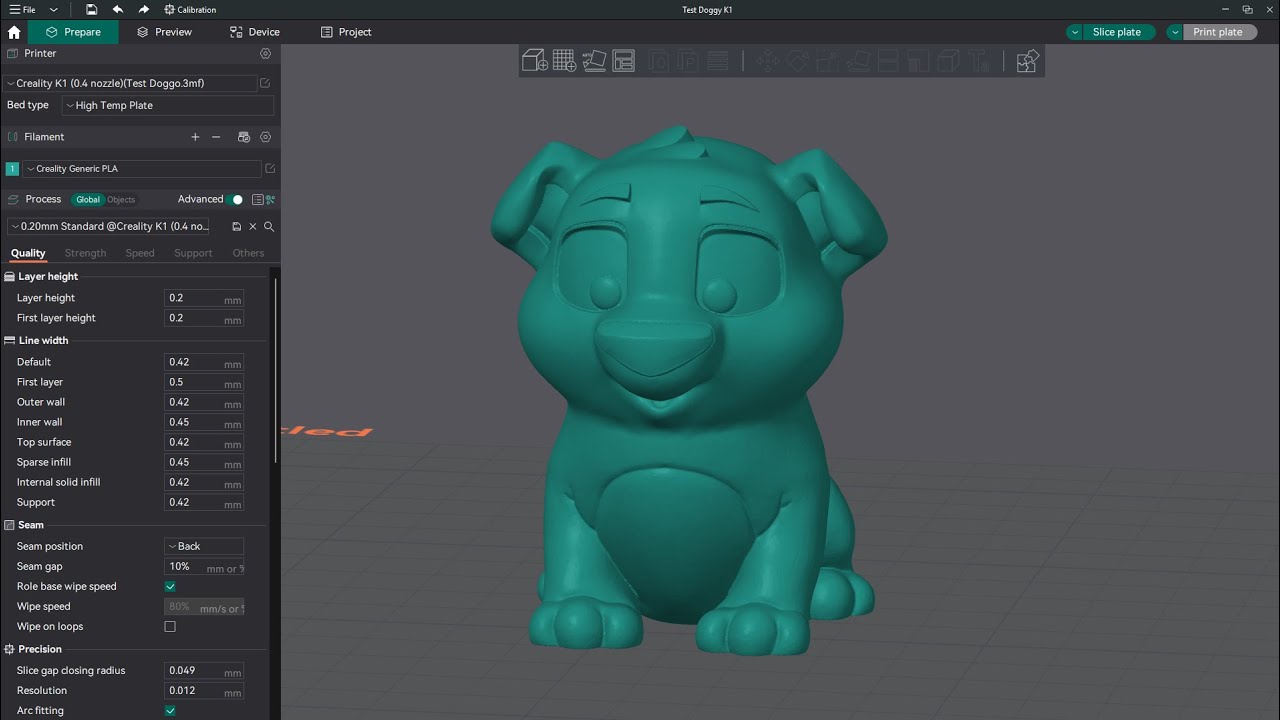
Task: Save the process preset disk icon
Action: click(x=237, y=227)
